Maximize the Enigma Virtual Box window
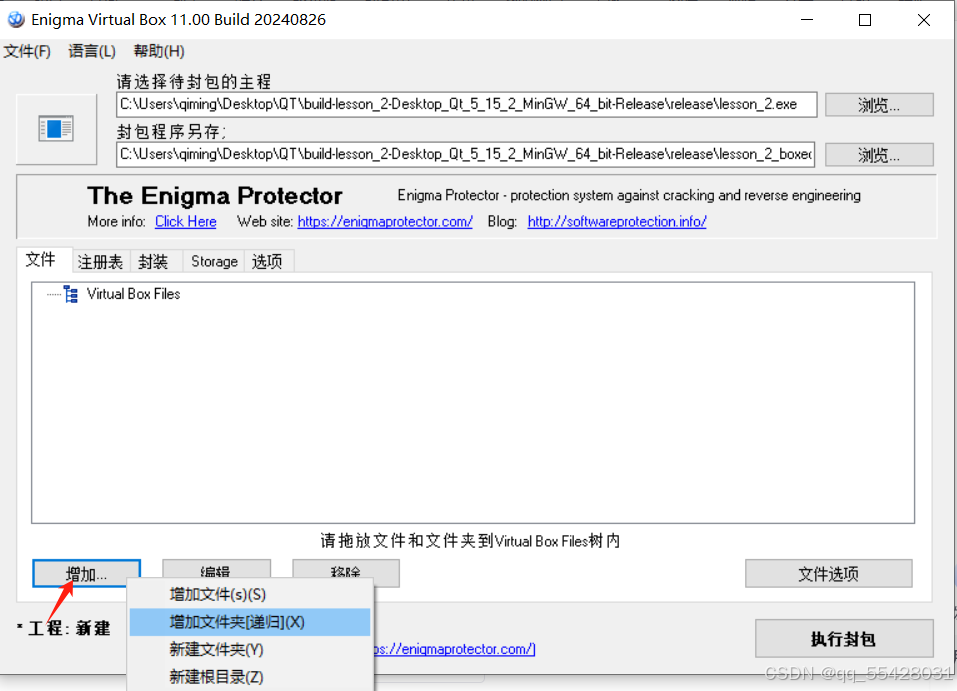Viewport: 957px width, 691px height. [865, 20]
